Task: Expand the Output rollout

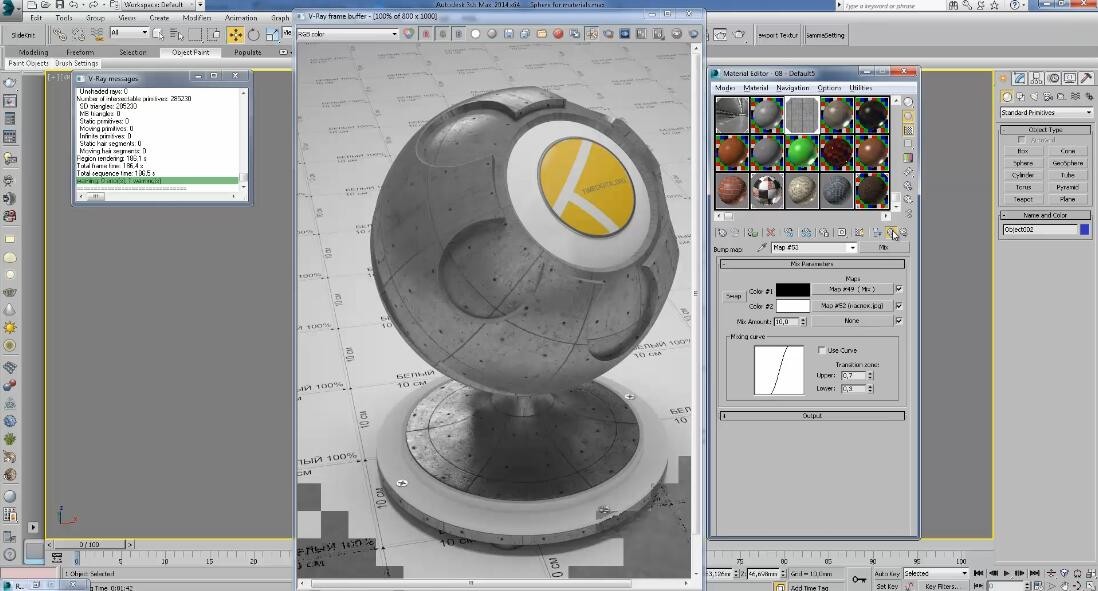Action: click(x=812, y=416)
